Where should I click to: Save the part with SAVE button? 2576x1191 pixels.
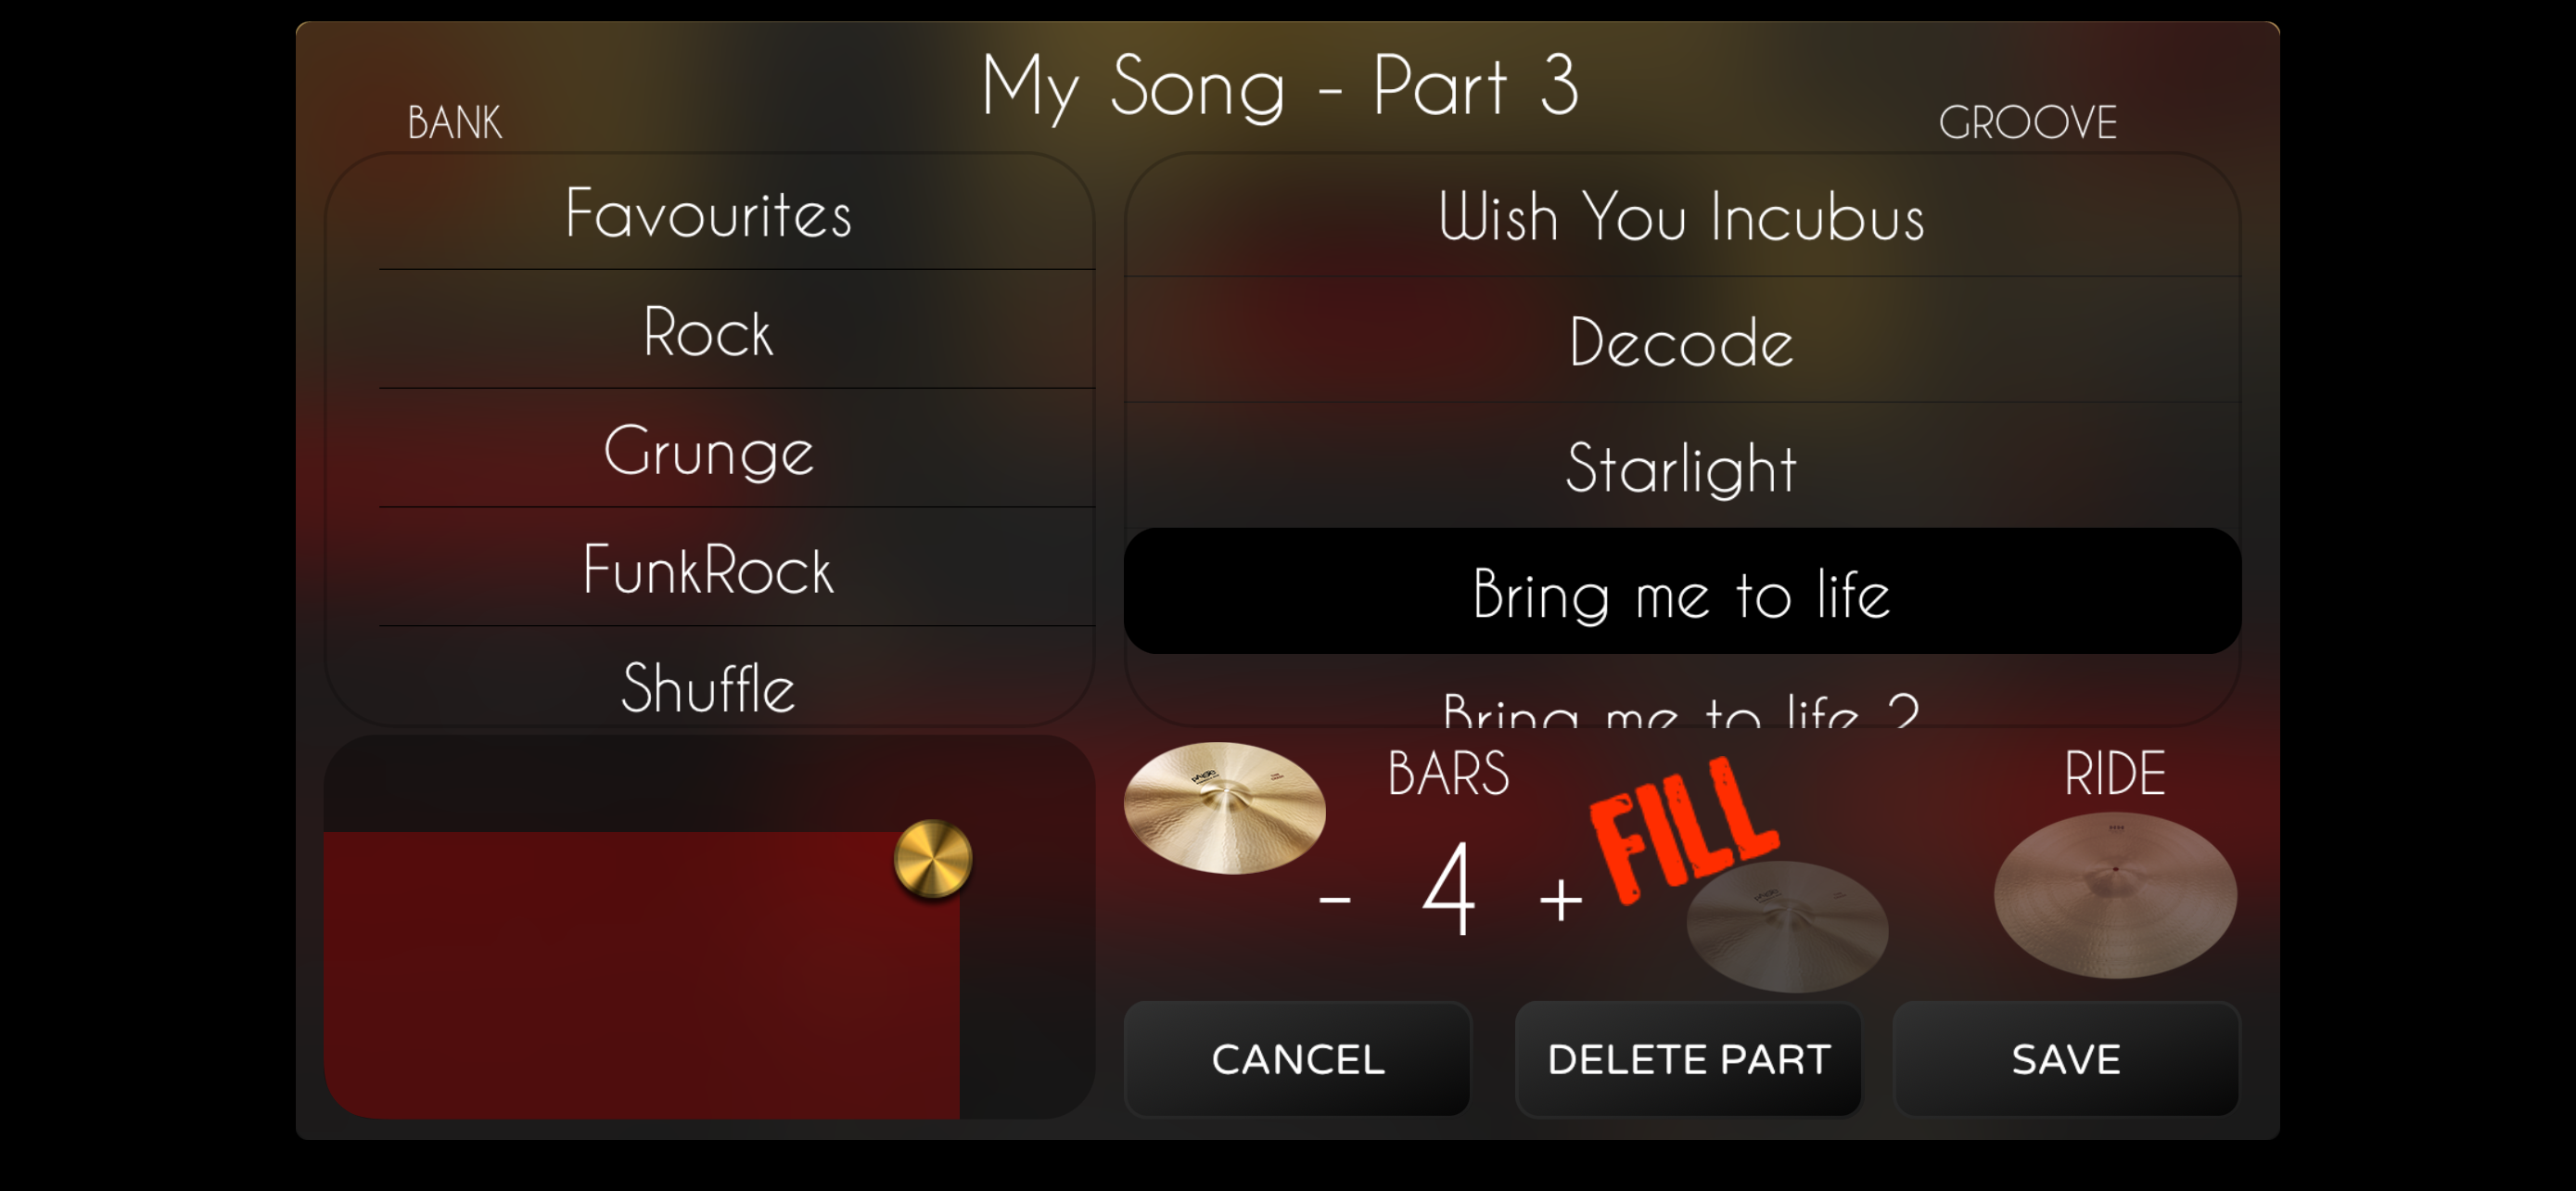click(x=2066, y=1059)
